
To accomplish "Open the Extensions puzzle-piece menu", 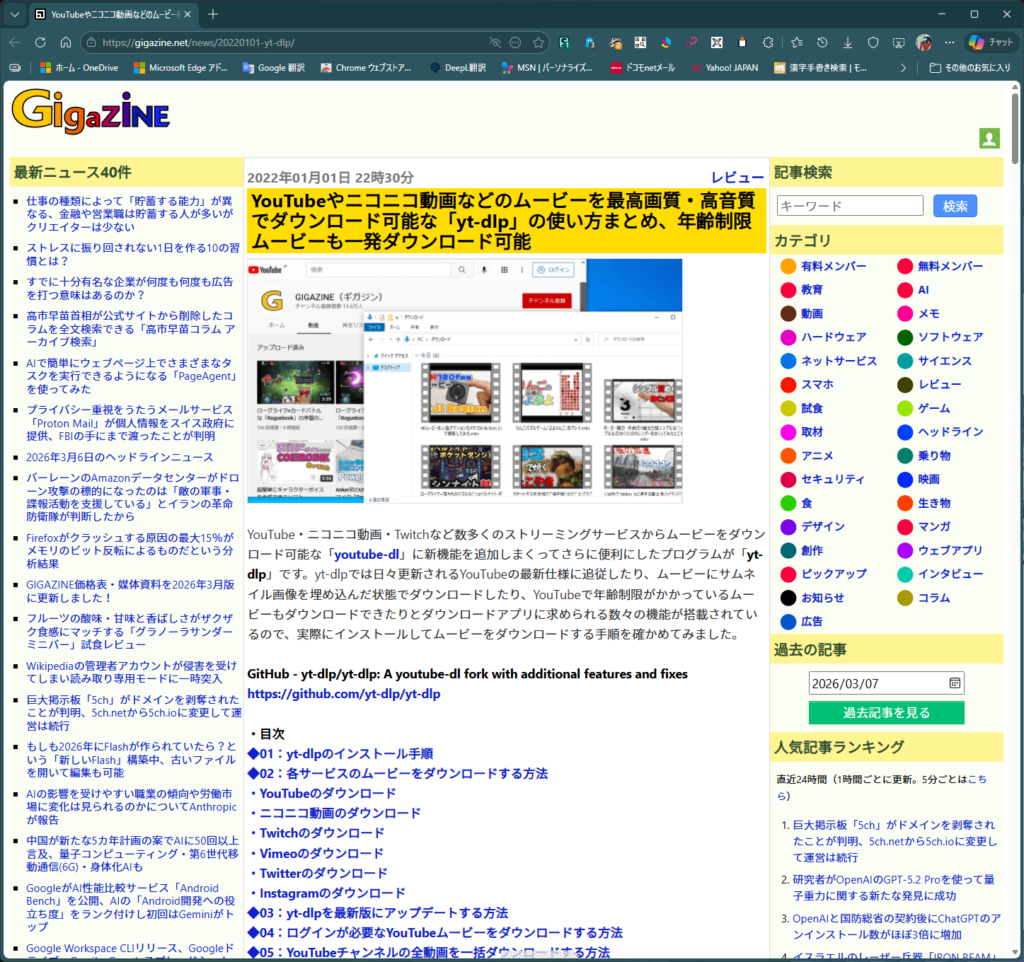I will click(x=768, y=43).
